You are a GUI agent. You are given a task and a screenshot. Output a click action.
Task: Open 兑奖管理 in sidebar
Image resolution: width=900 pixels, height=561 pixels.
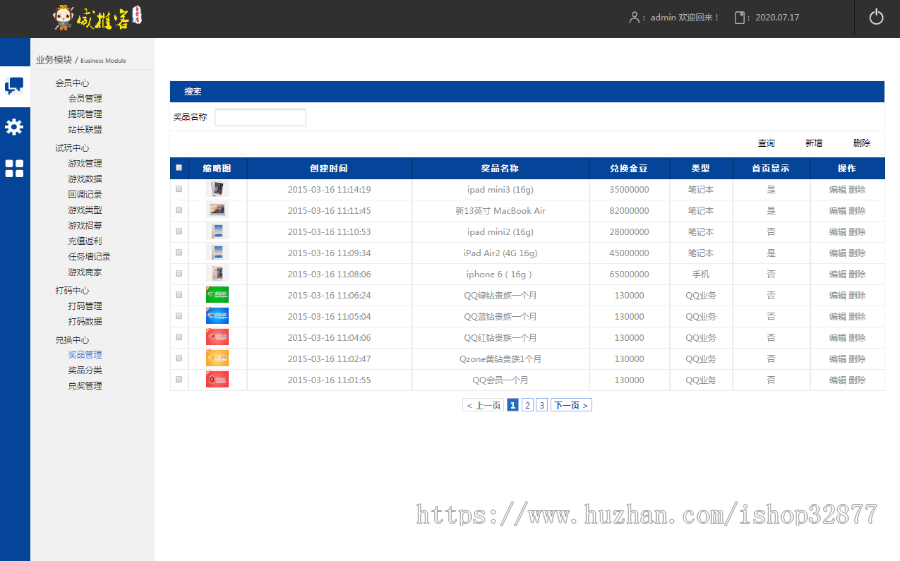coord(85,386)
